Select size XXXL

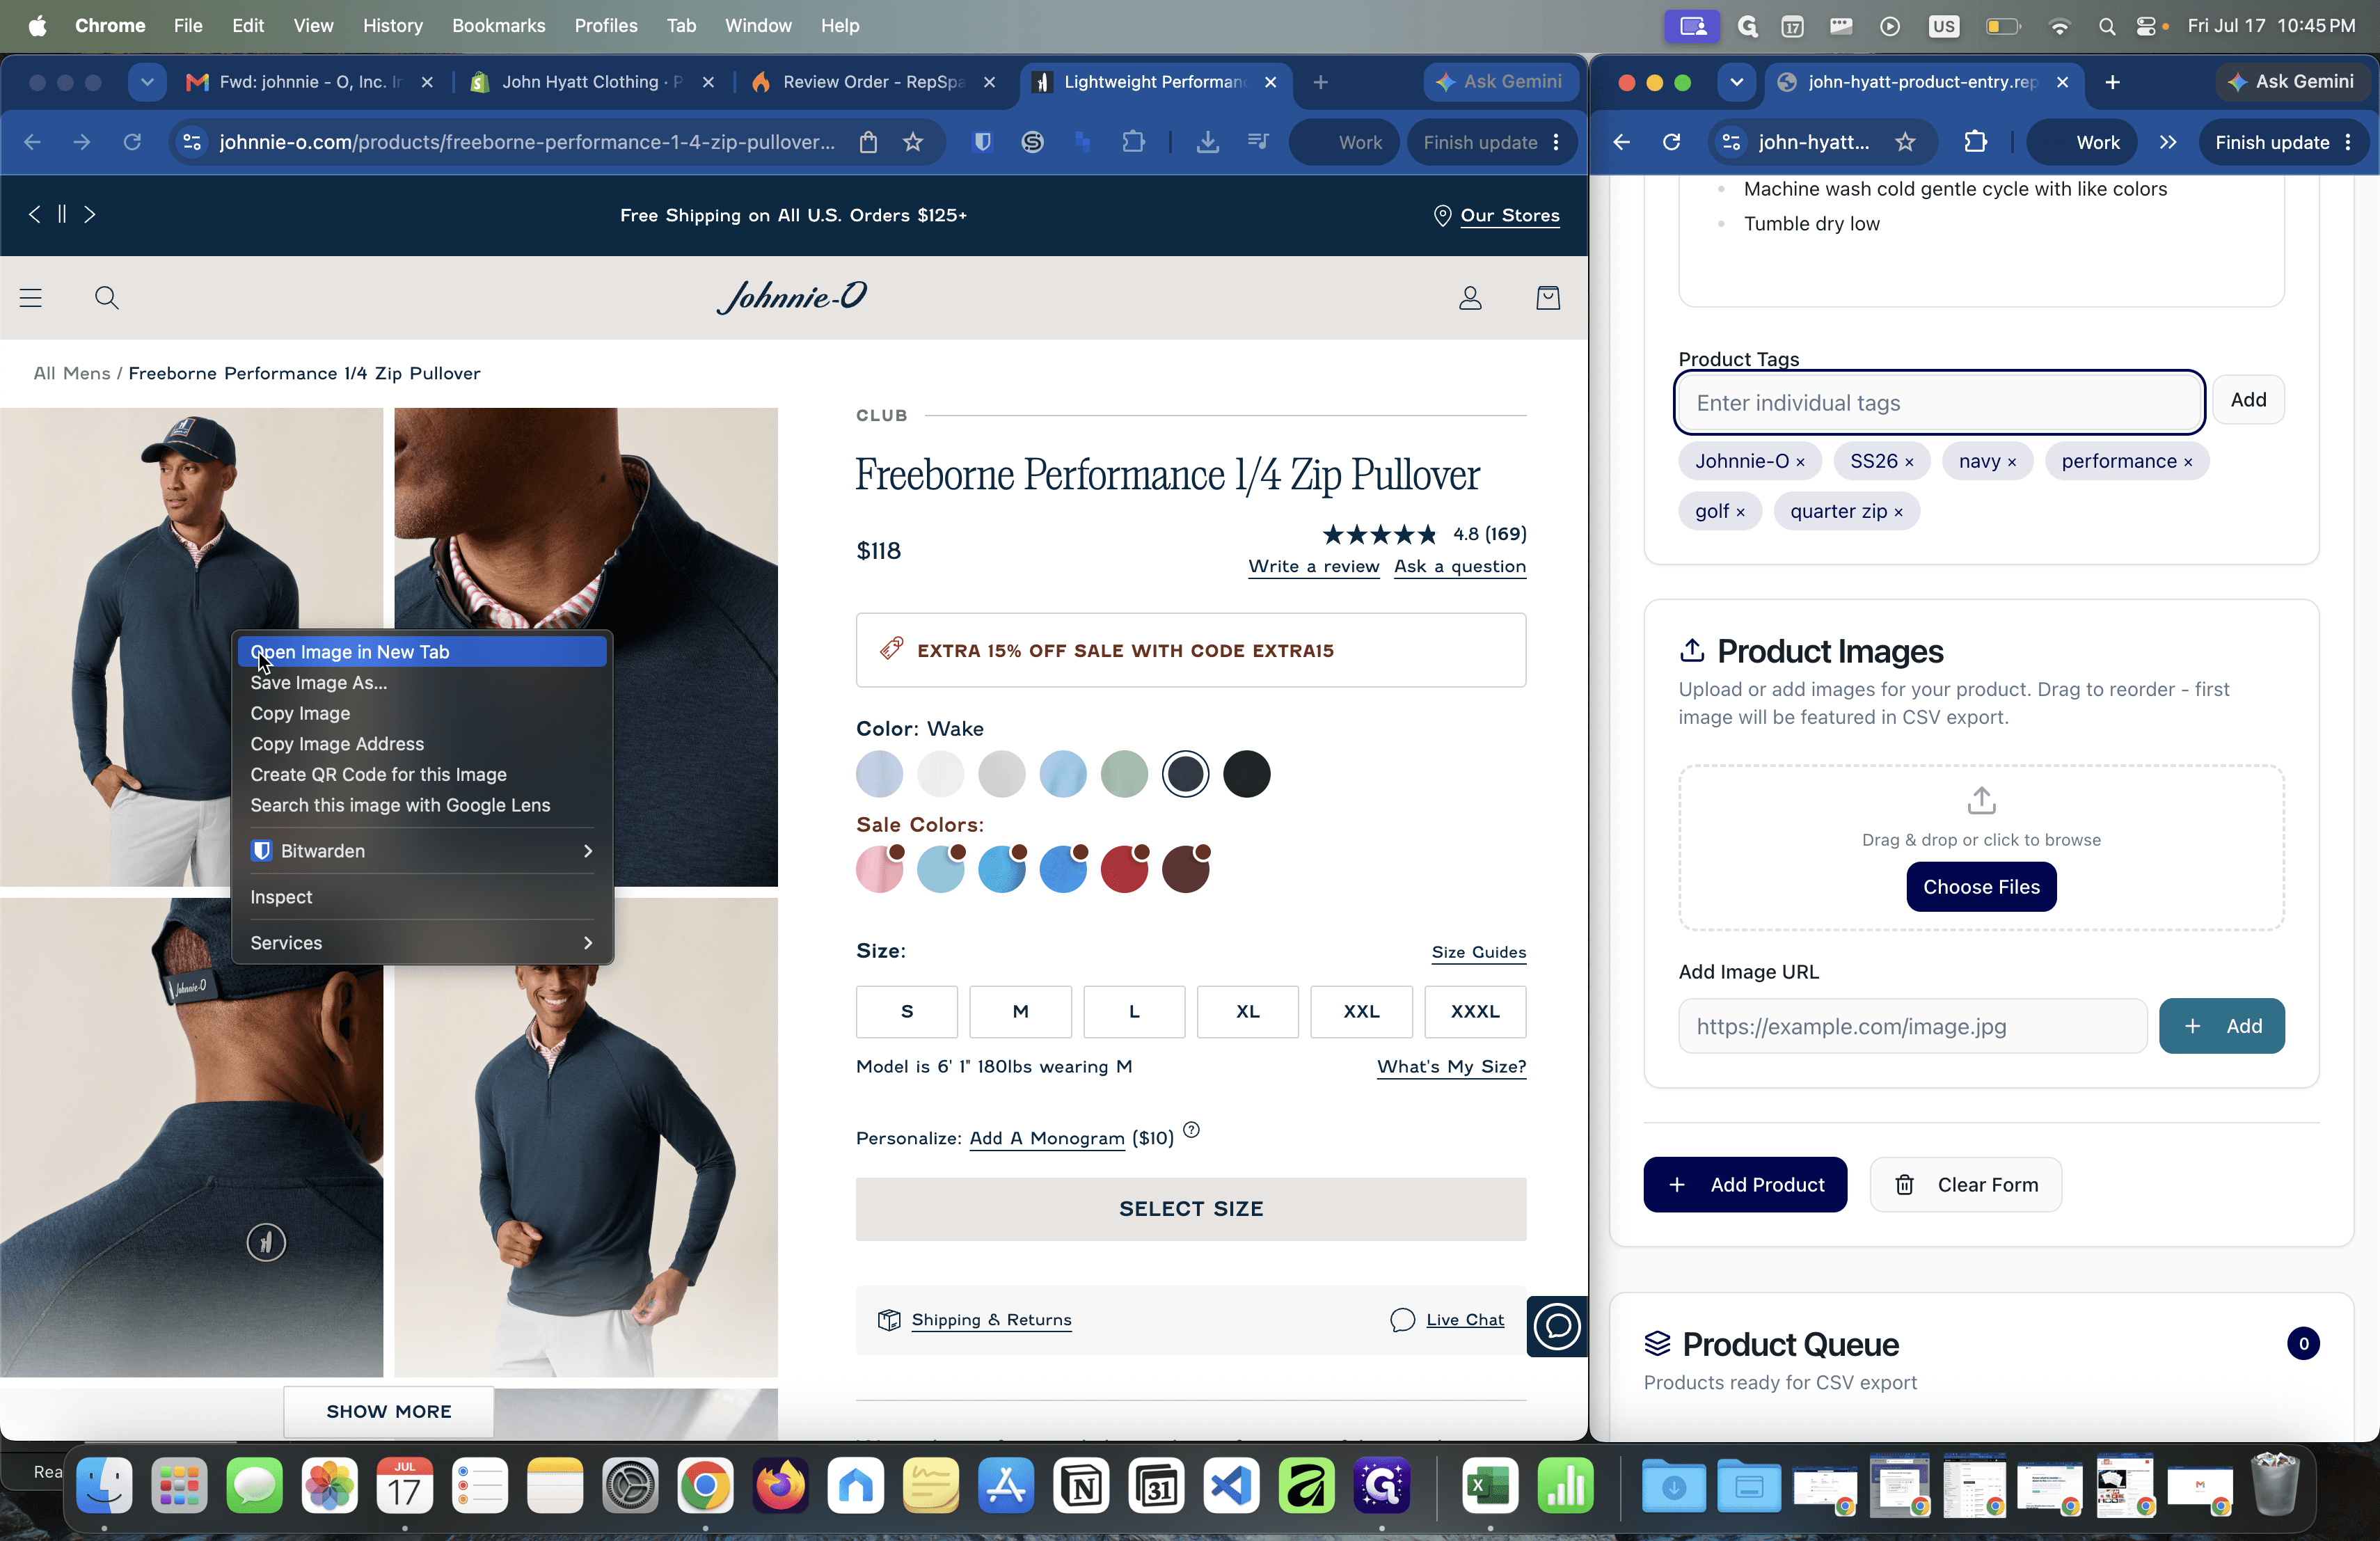coord(1474,1011)
